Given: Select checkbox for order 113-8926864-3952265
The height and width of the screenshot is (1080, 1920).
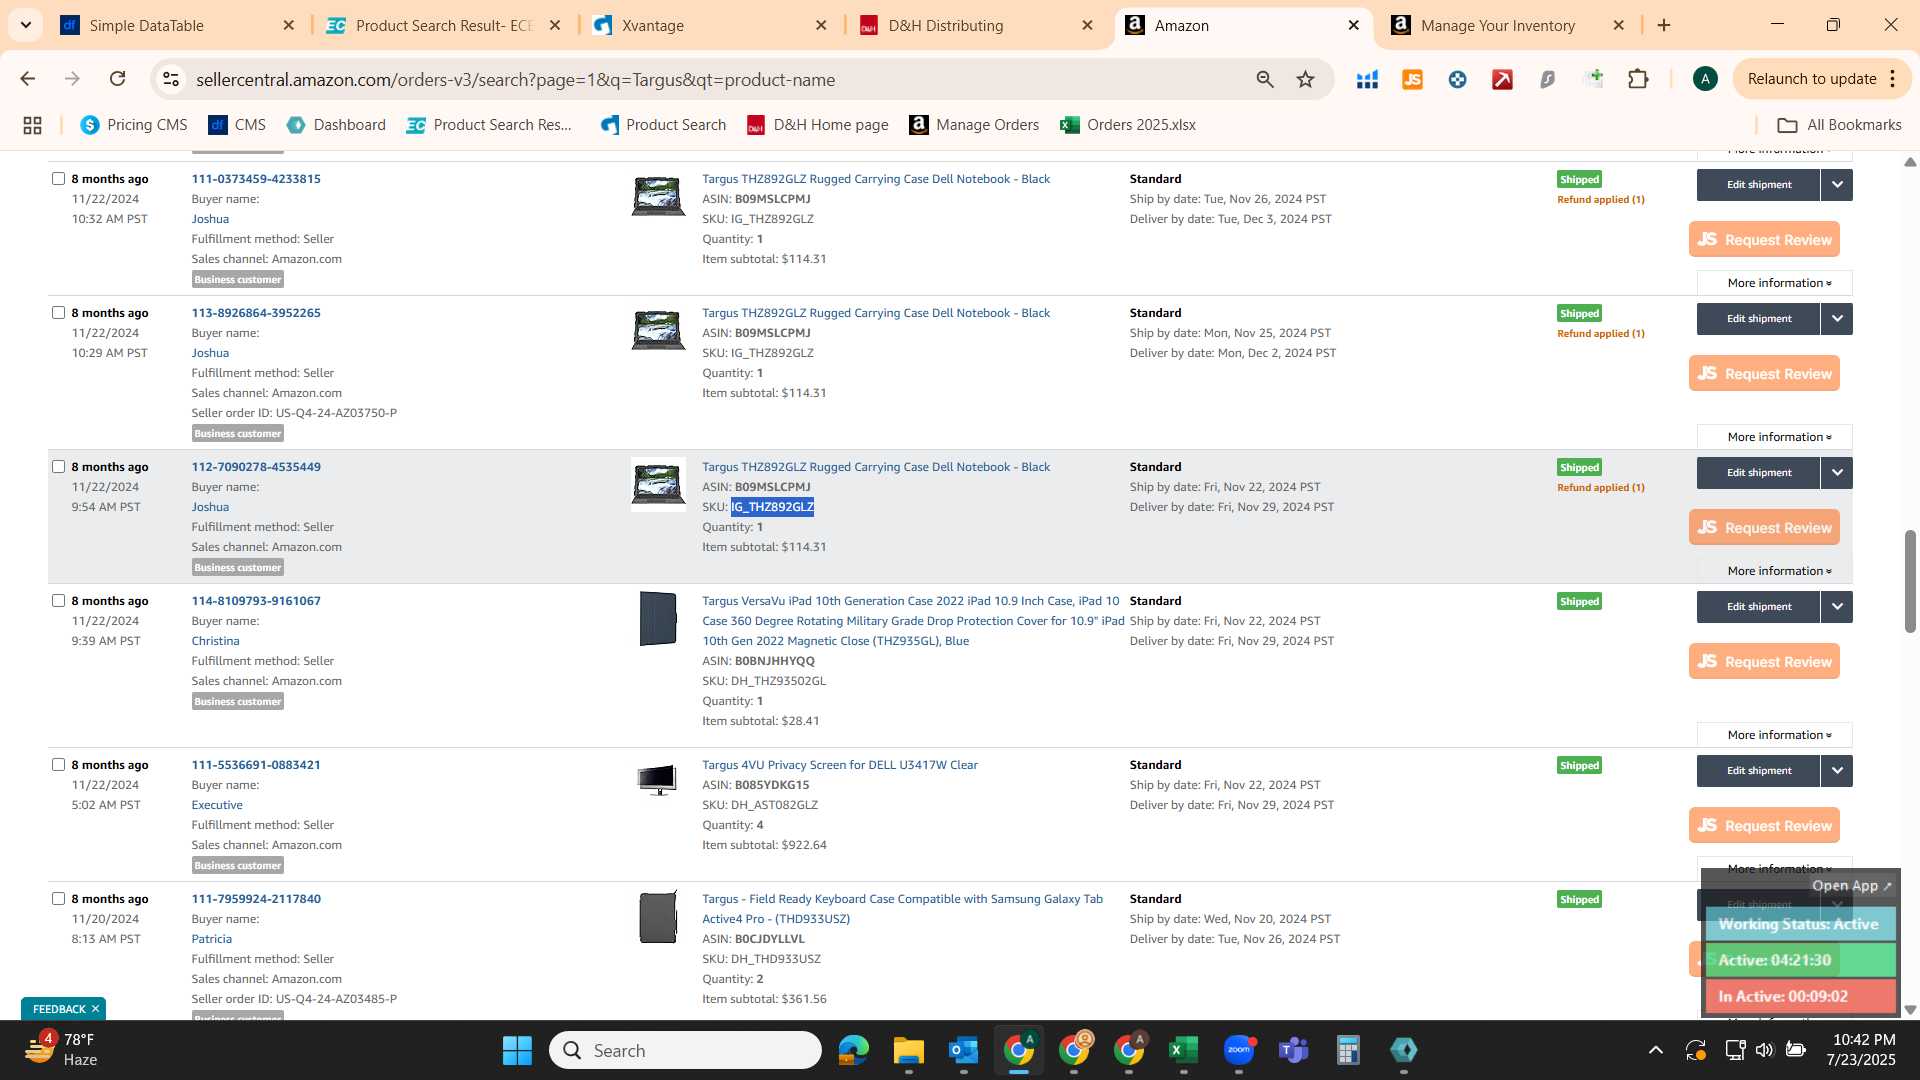Looking at the screenshot, I should coord(58,313).
